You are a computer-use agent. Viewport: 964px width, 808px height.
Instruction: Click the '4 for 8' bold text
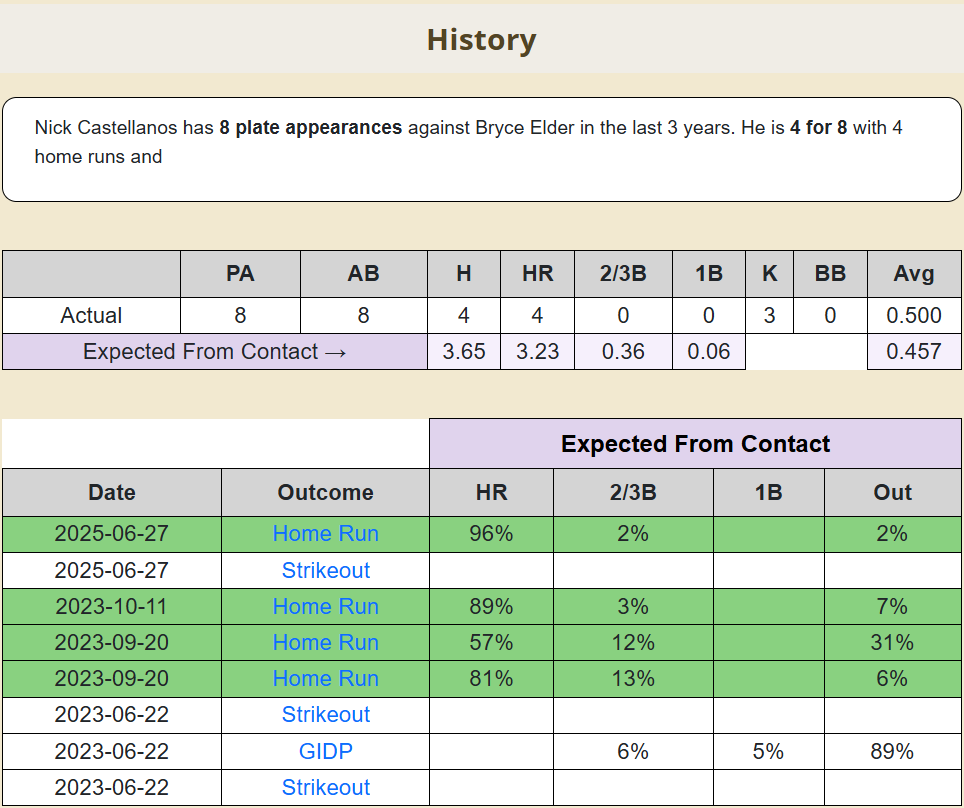click(818, 127)
